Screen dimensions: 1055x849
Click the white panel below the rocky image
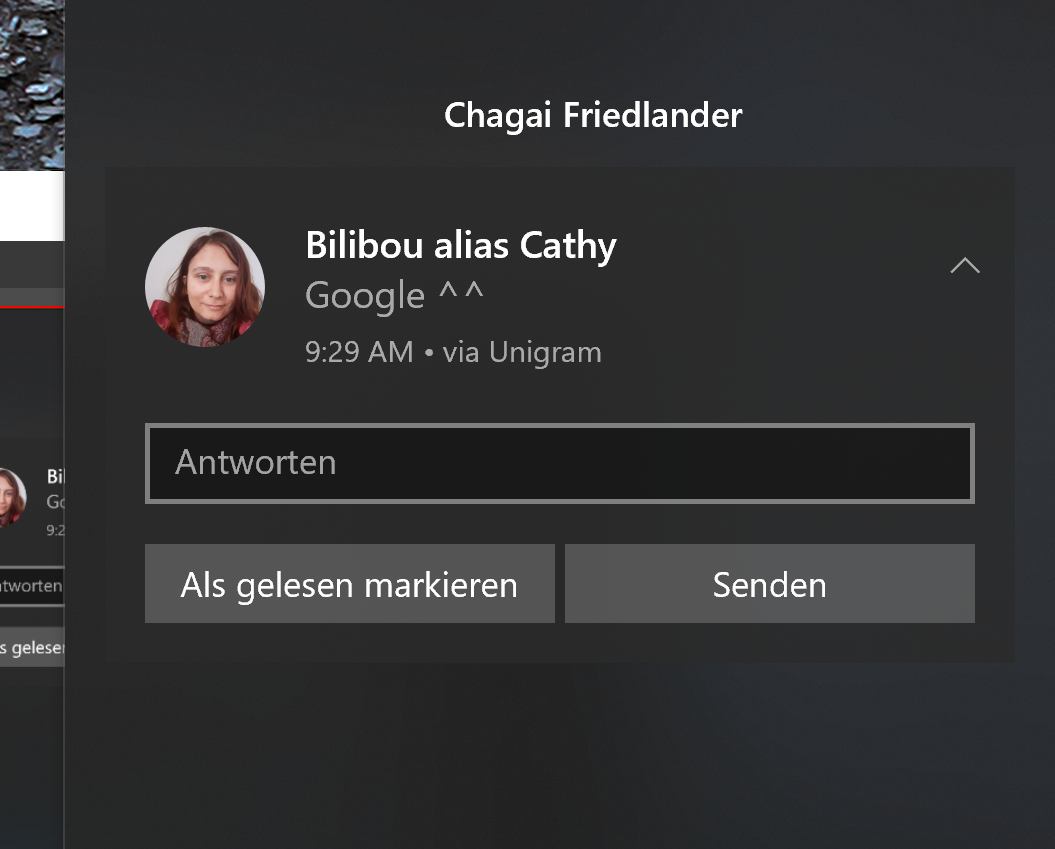32,205
